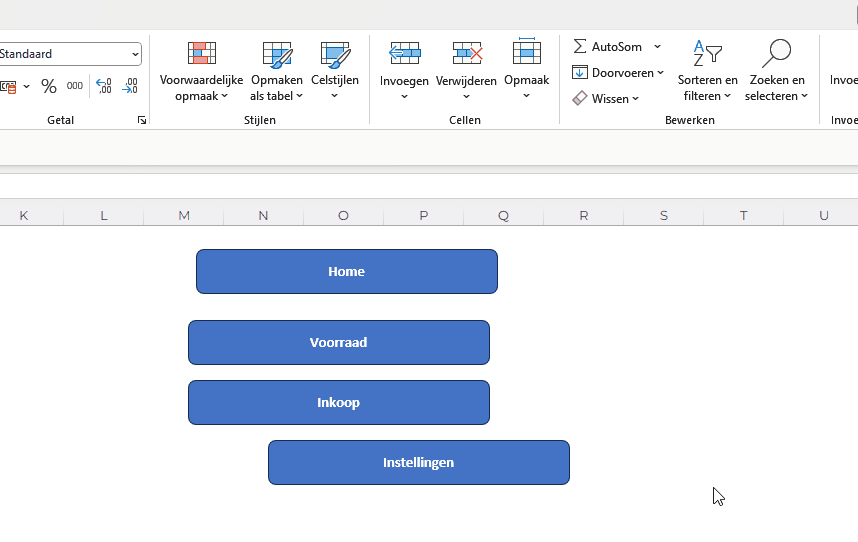This screenshot has height=542, width=858.
Task: Apply thousands separator (000) format
Action: [75, 86]
